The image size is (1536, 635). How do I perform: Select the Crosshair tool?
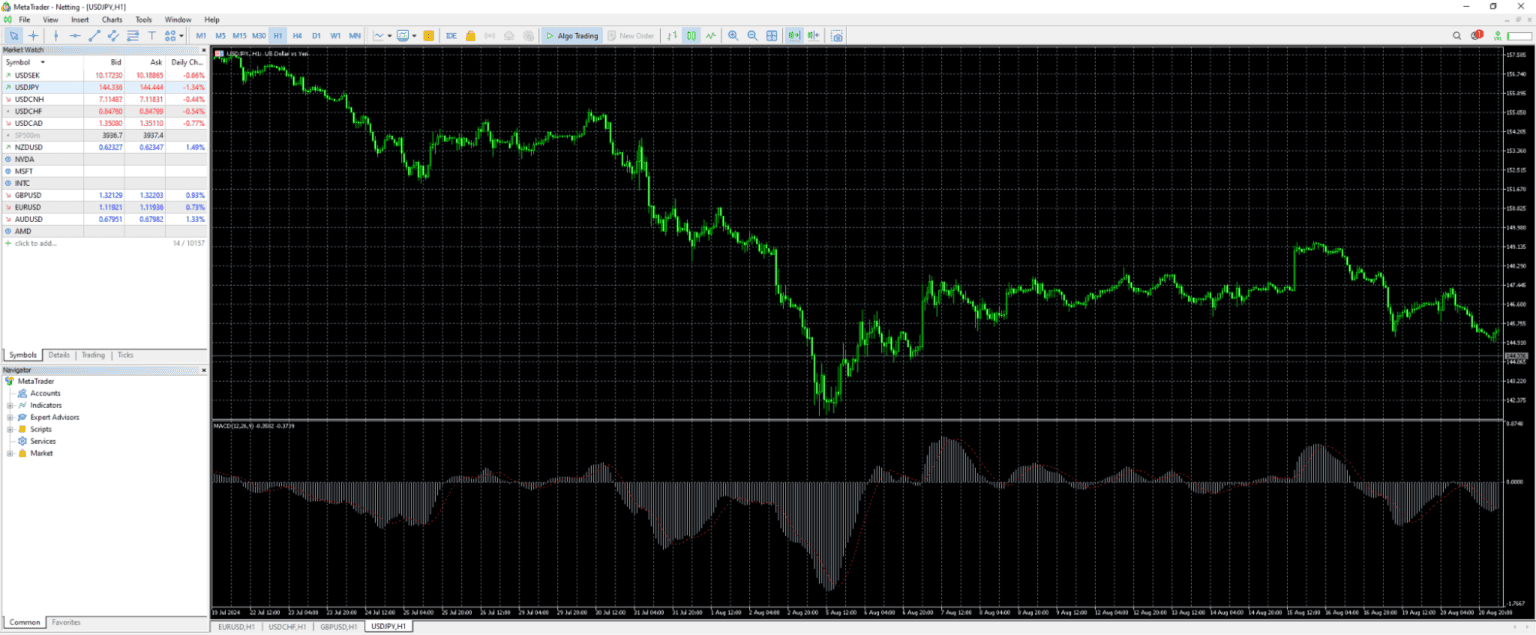pyautogui.click(x=32, y=35)
